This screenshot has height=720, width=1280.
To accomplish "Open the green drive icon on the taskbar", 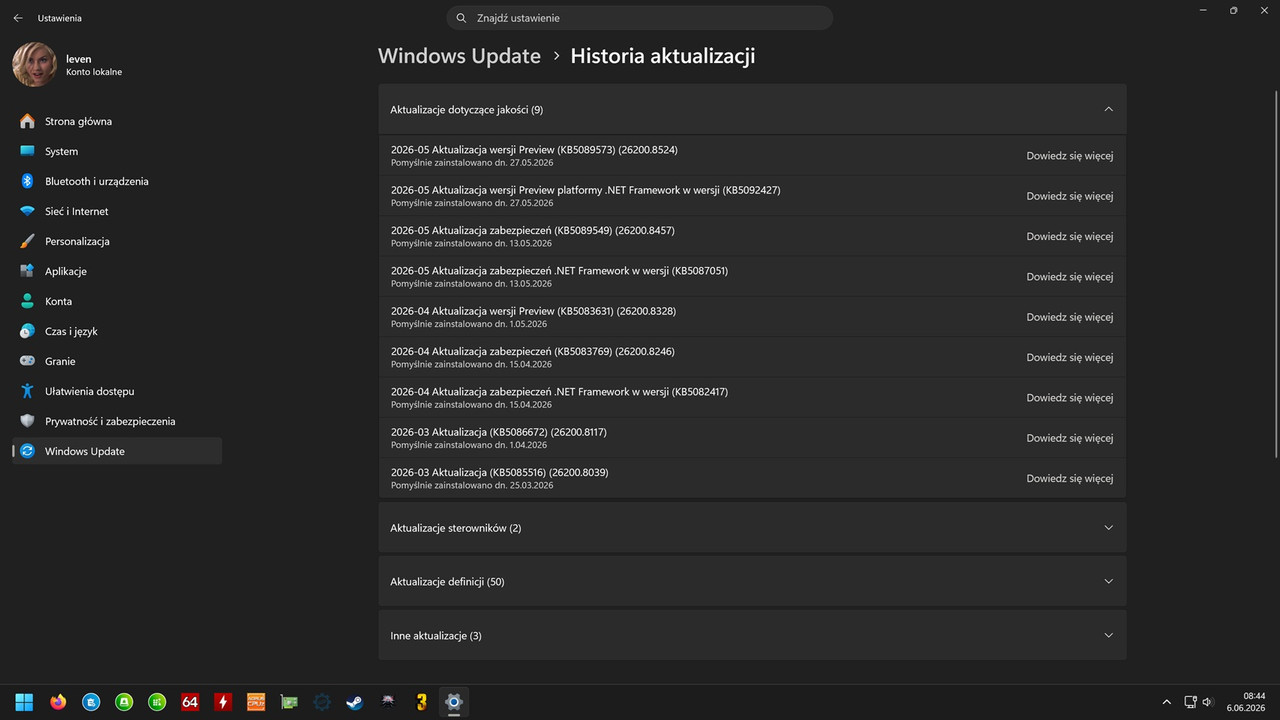I will [123, 702].
